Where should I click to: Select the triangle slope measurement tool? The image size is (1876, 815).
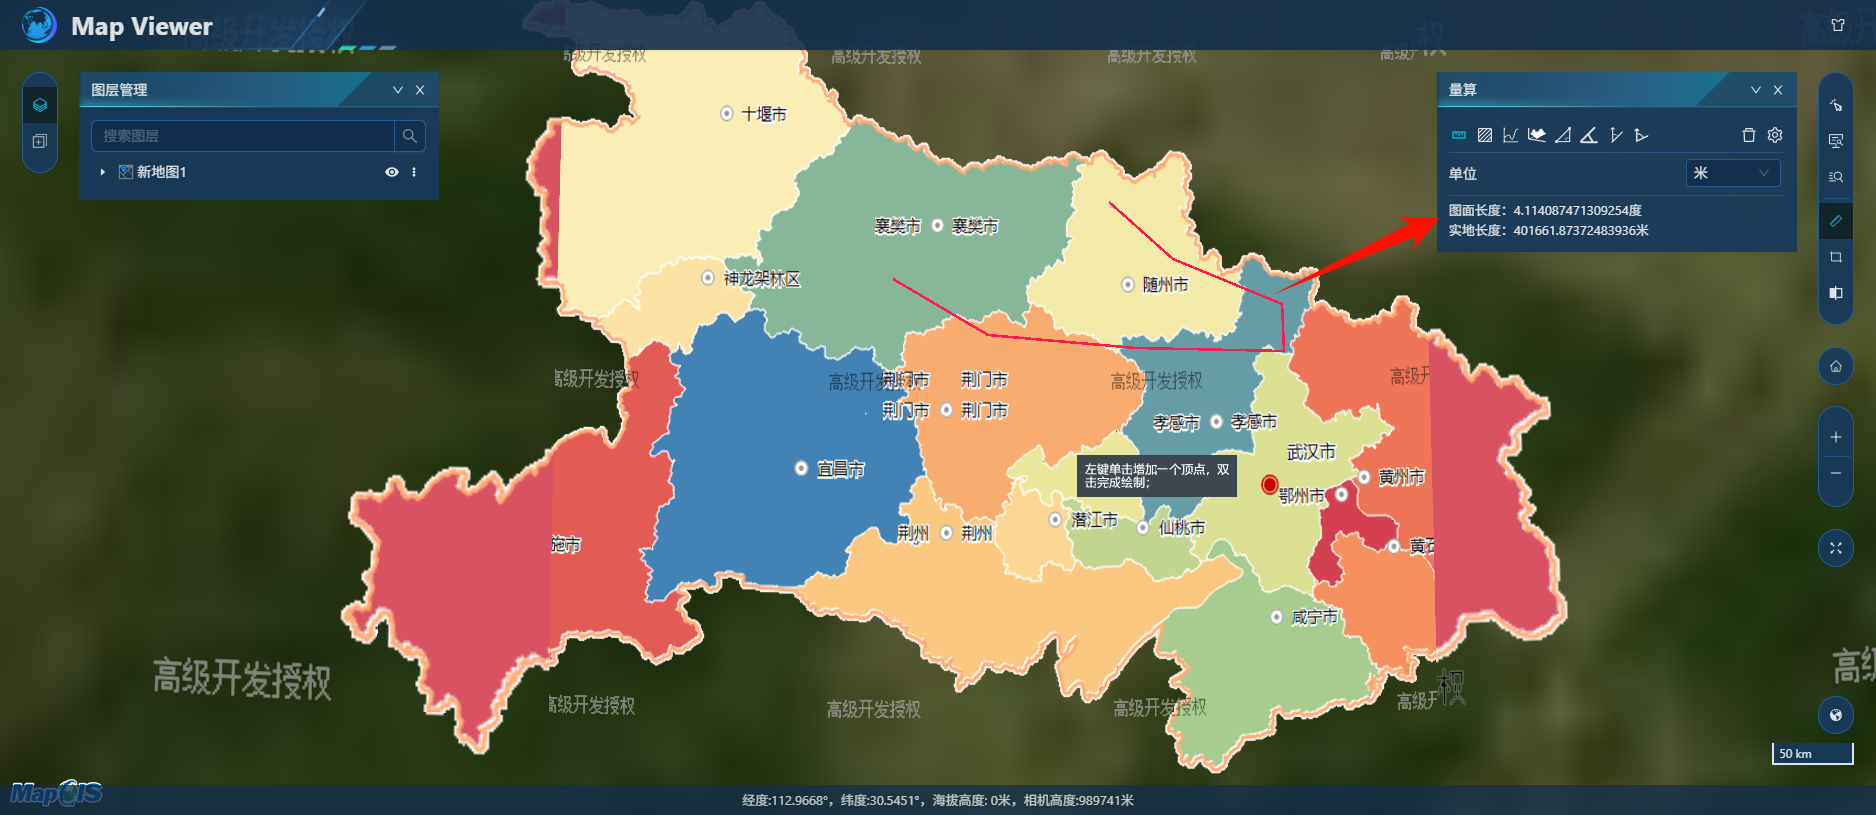click(1563, 135)
